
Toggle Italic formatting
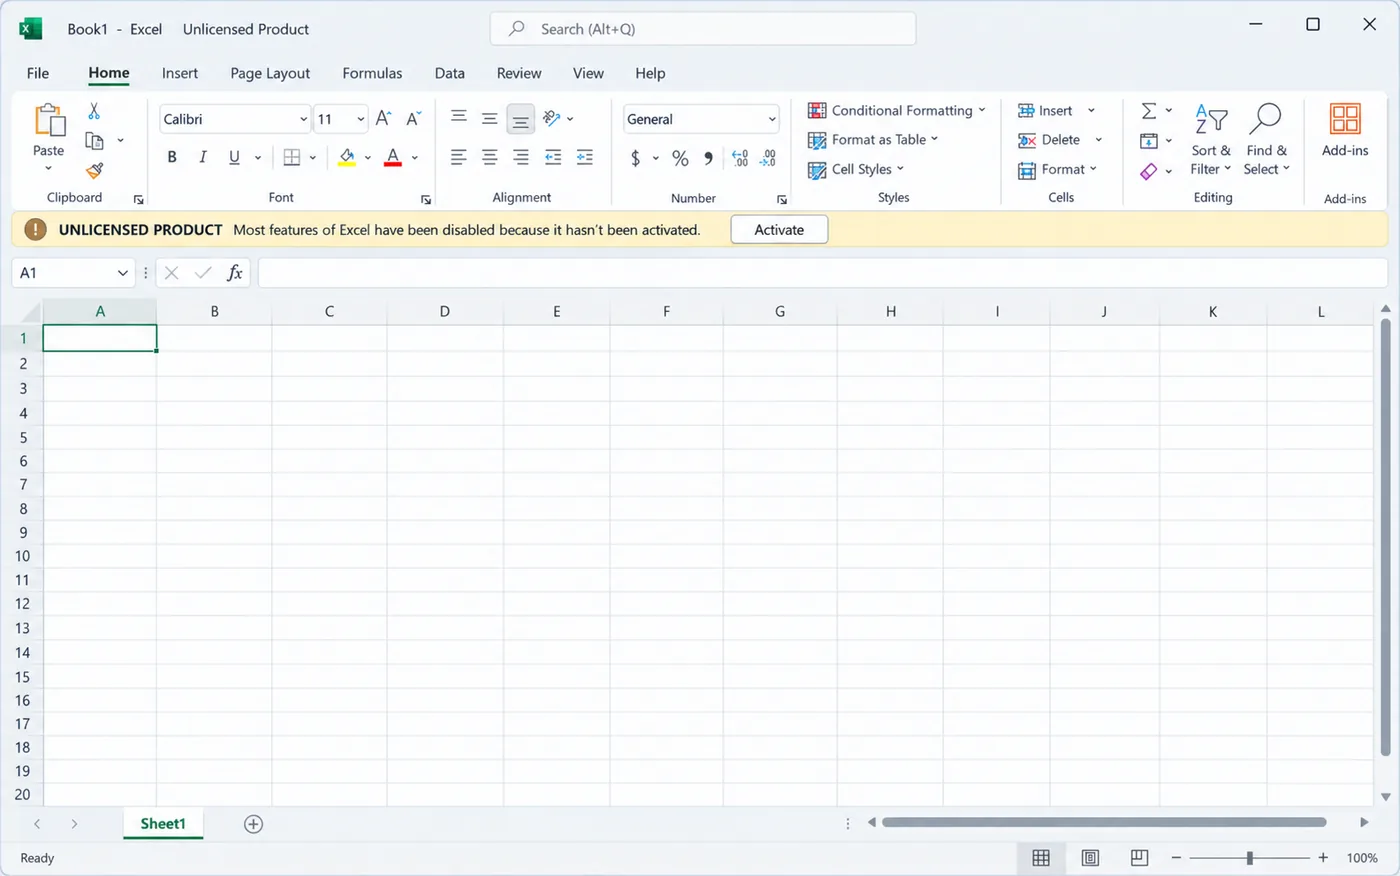[x=203, y=157]
